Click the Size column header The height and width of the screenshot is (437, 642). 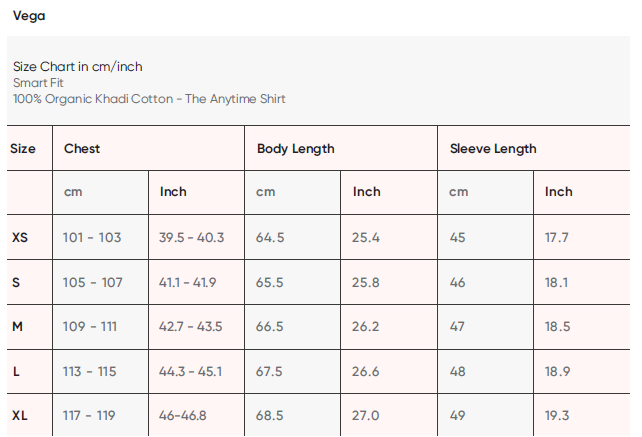pos(23,149)
